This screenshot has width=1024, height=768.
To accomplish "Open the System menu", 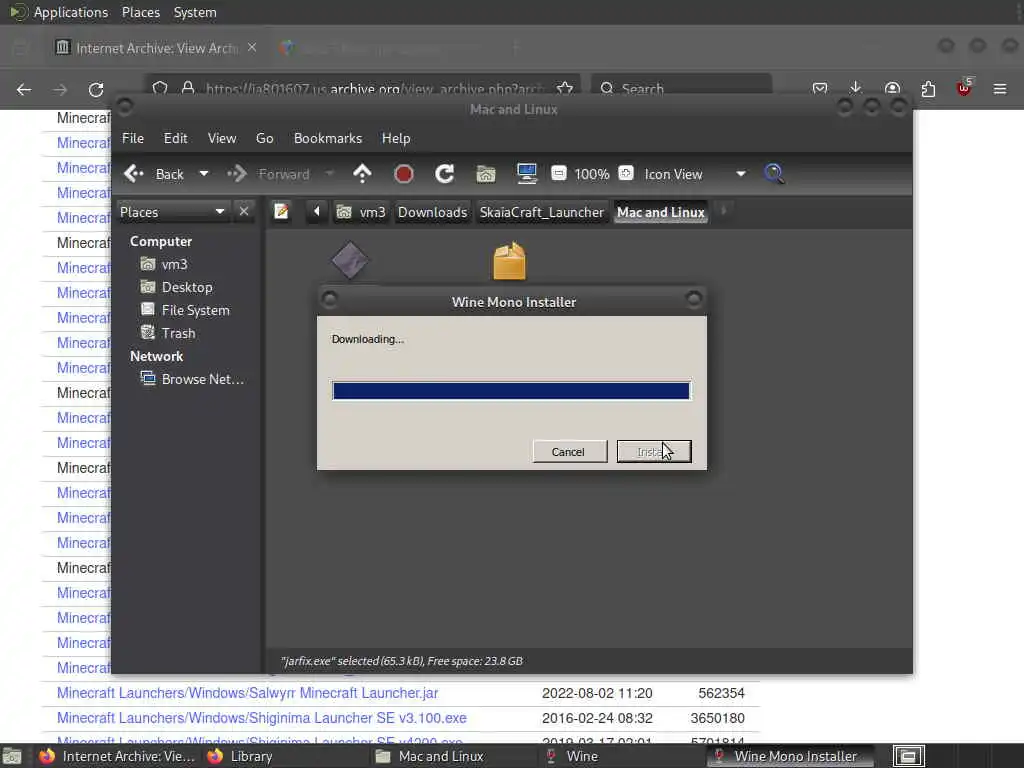I will coord(195,12).
